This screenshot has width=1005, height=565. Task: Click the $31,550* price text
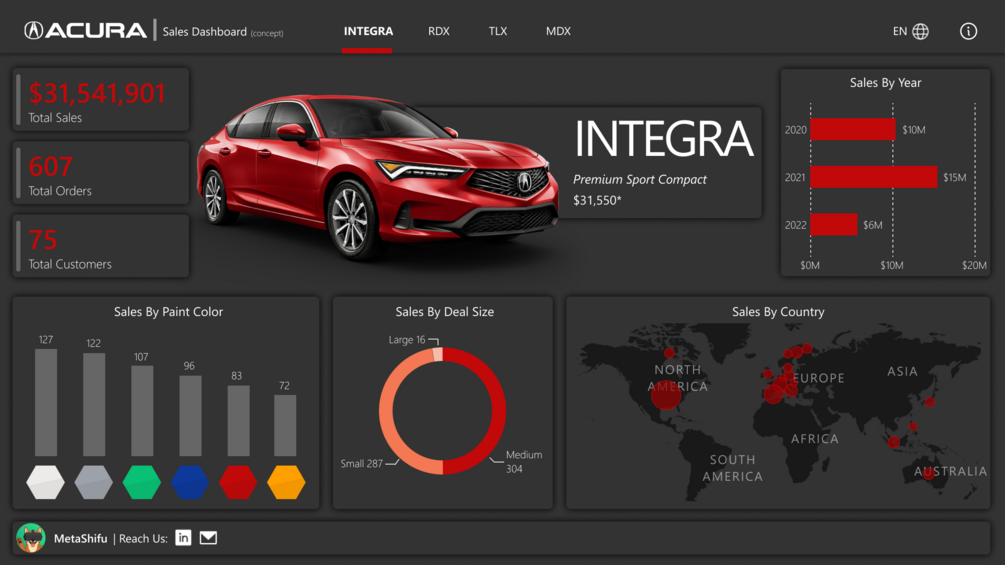click(x=597, y=201)
